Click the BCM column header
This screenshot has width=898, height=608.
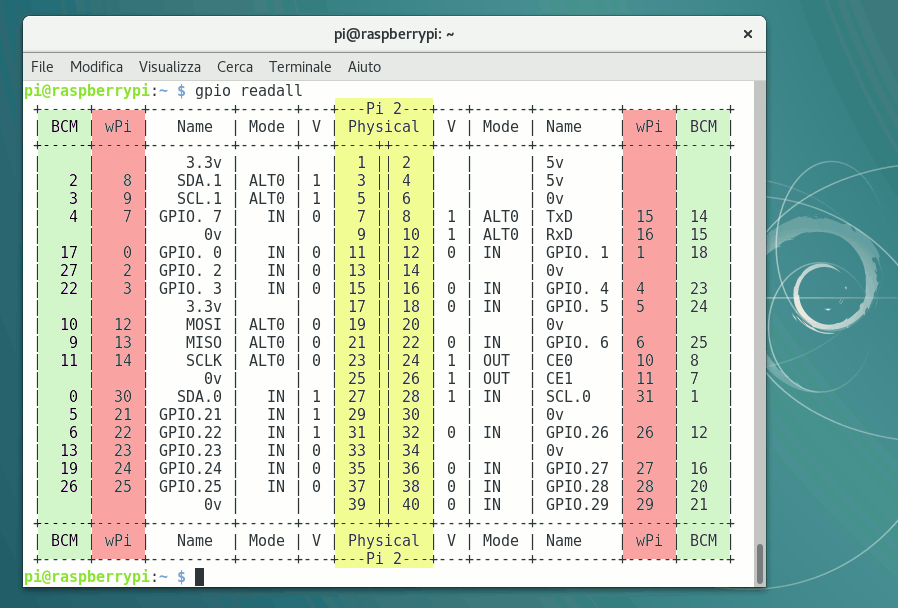[65, 126]
